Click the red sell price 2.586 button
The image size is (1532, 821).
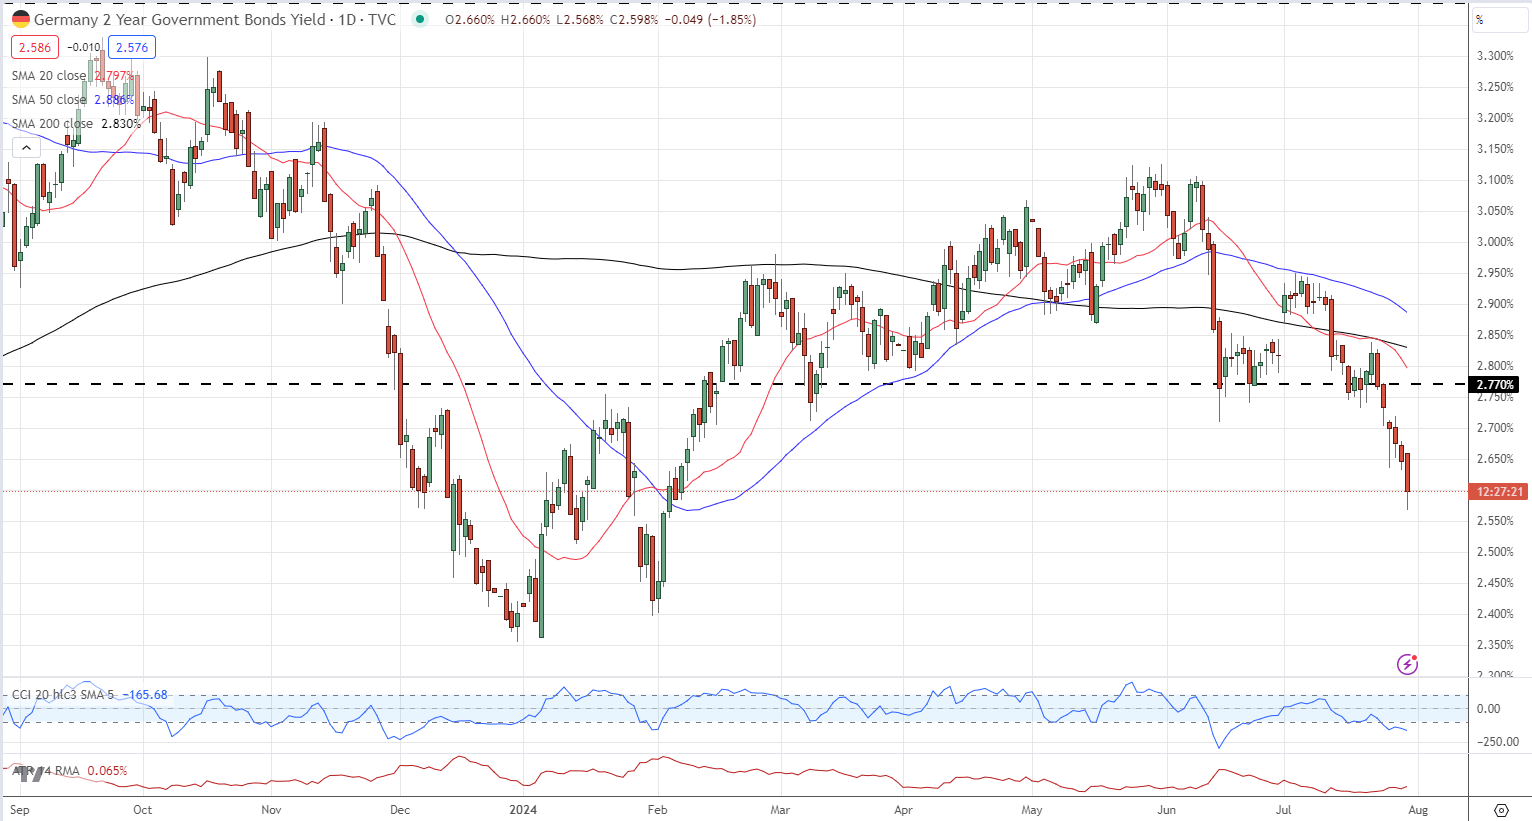[35, 47]
